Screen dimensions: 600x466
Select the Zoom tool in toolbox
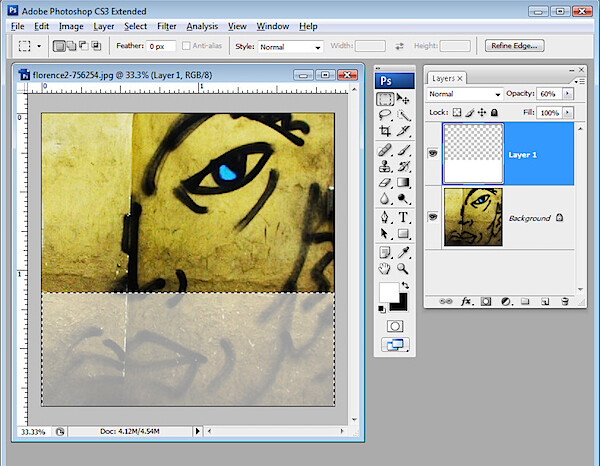(403, 268)
